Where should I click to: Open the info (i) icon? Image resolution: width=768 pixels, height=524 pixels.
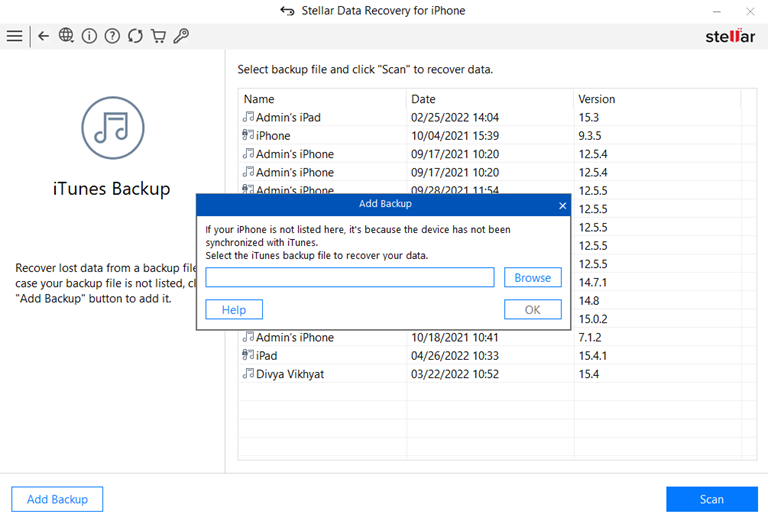[89, 36]
